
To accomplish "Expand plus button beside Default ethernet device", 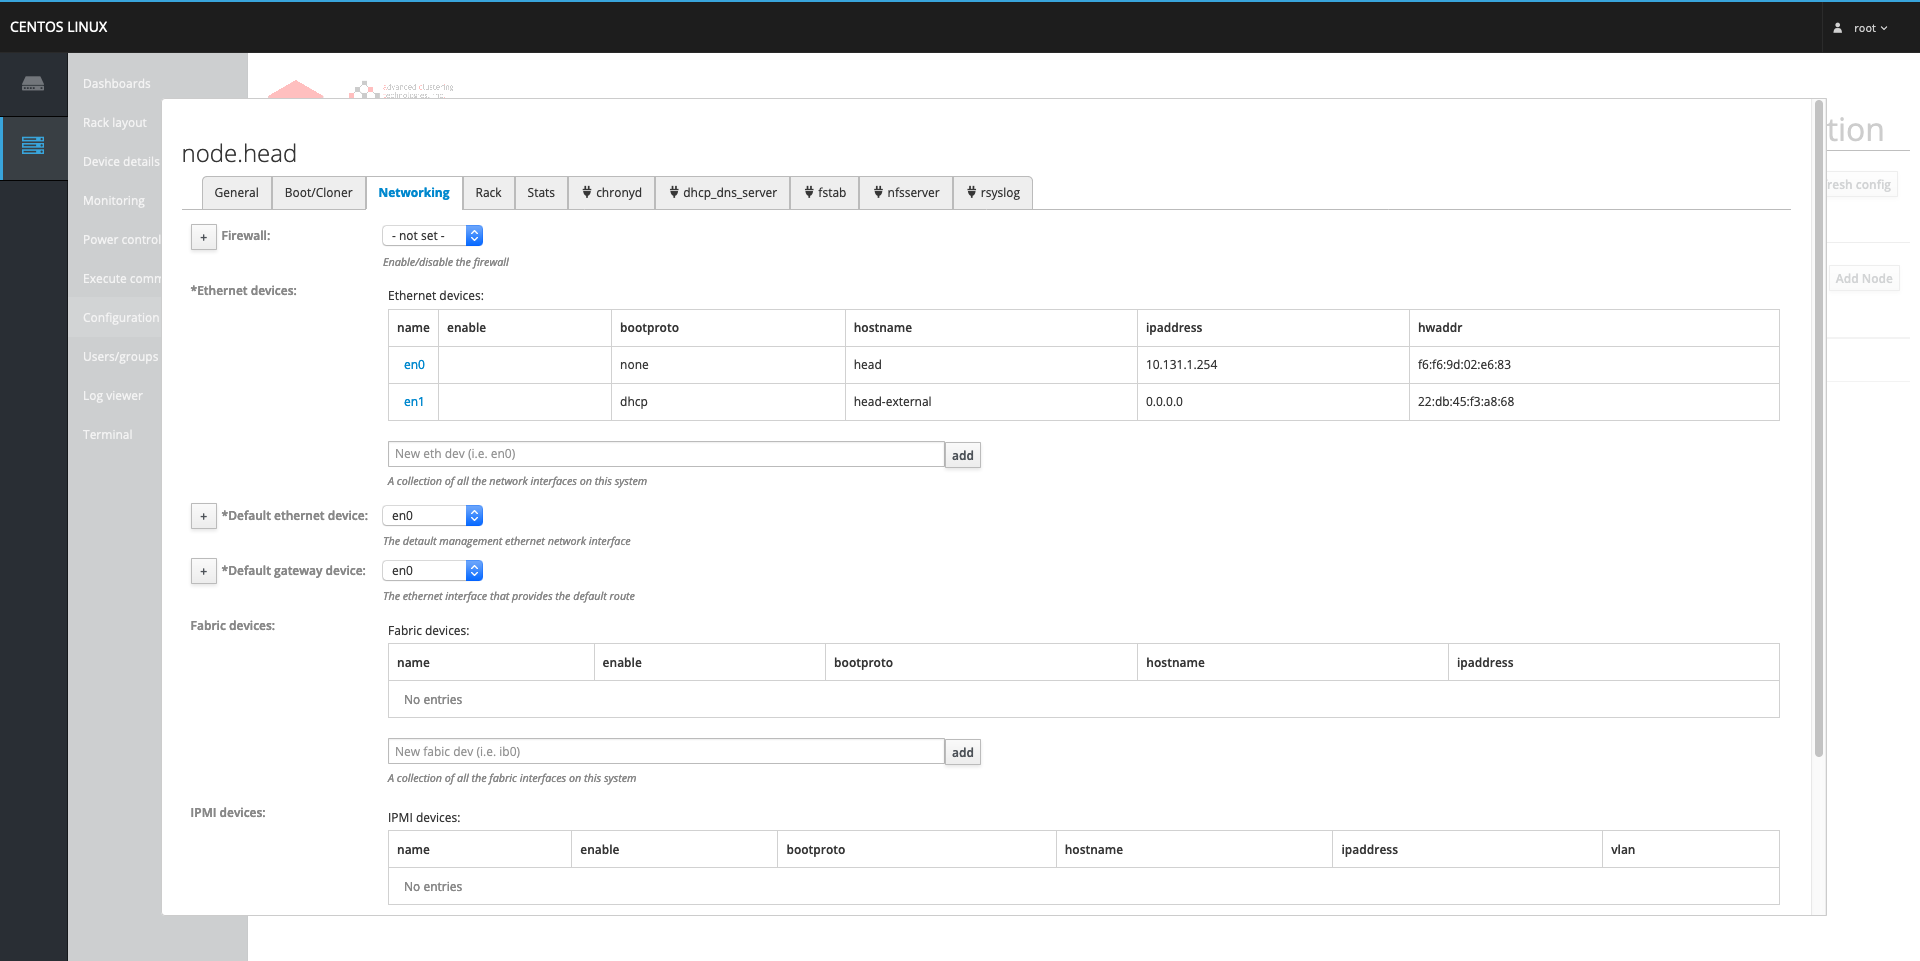I will [204, 517].
